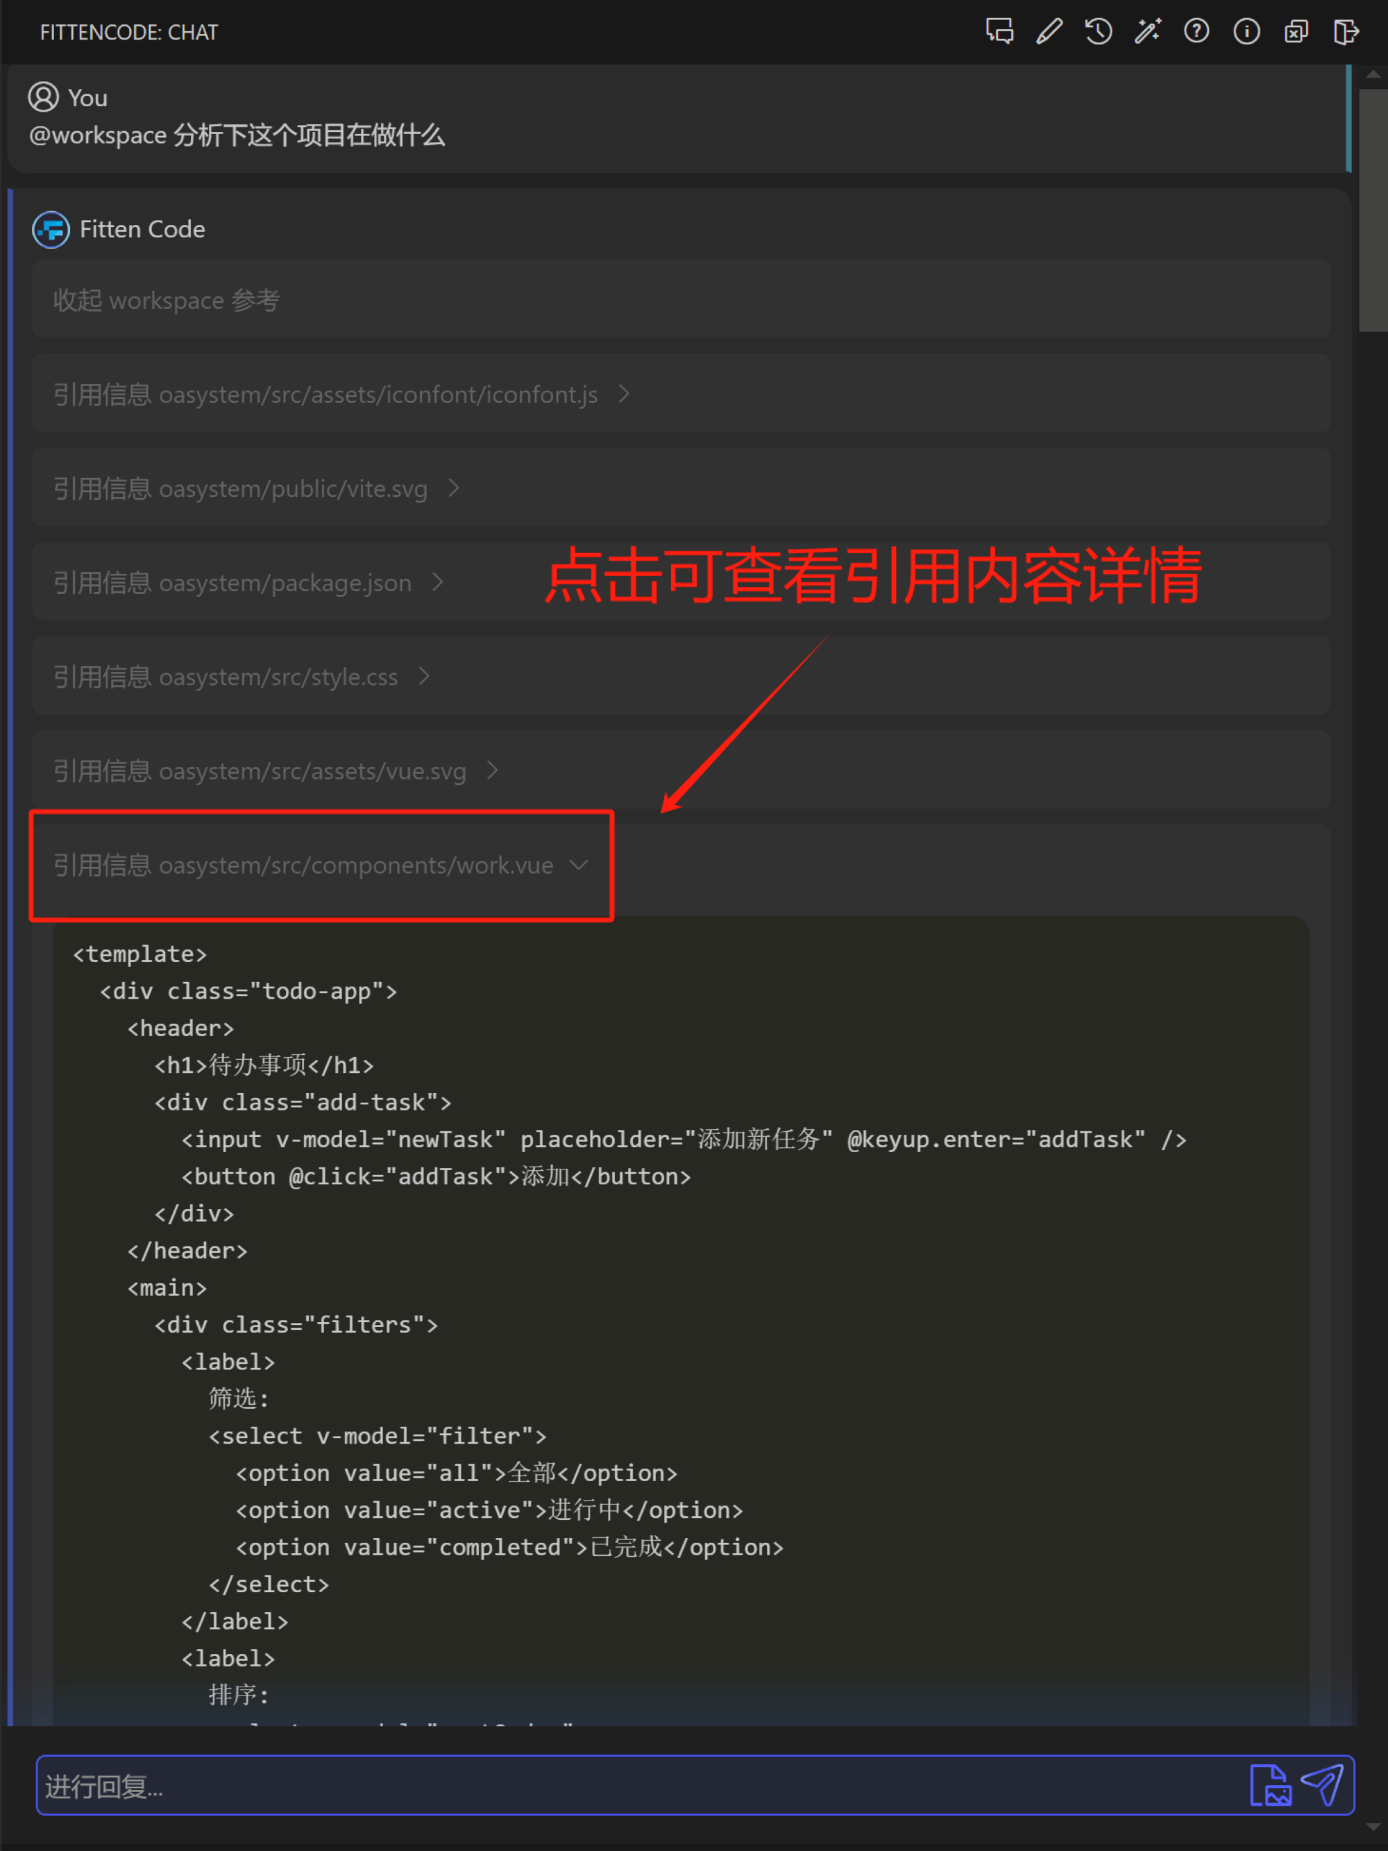Click the info circle icon

coord(1246,32)
